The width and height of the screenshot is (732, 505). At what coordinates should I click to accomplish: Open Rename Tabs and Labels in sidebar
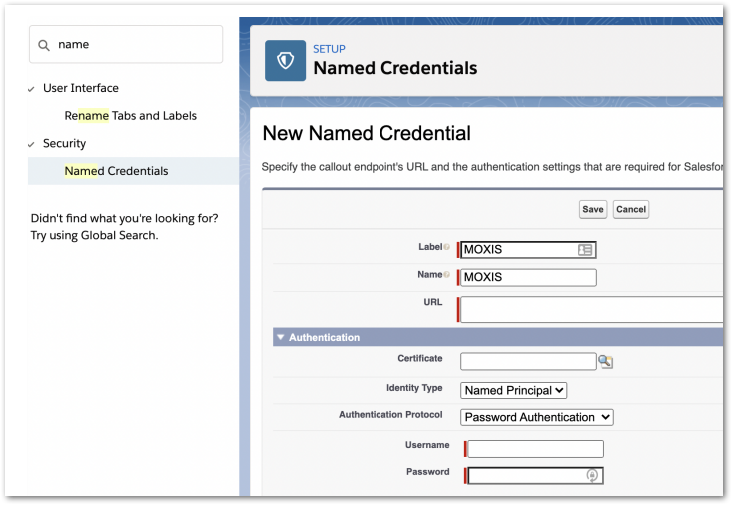pos(130,116)
